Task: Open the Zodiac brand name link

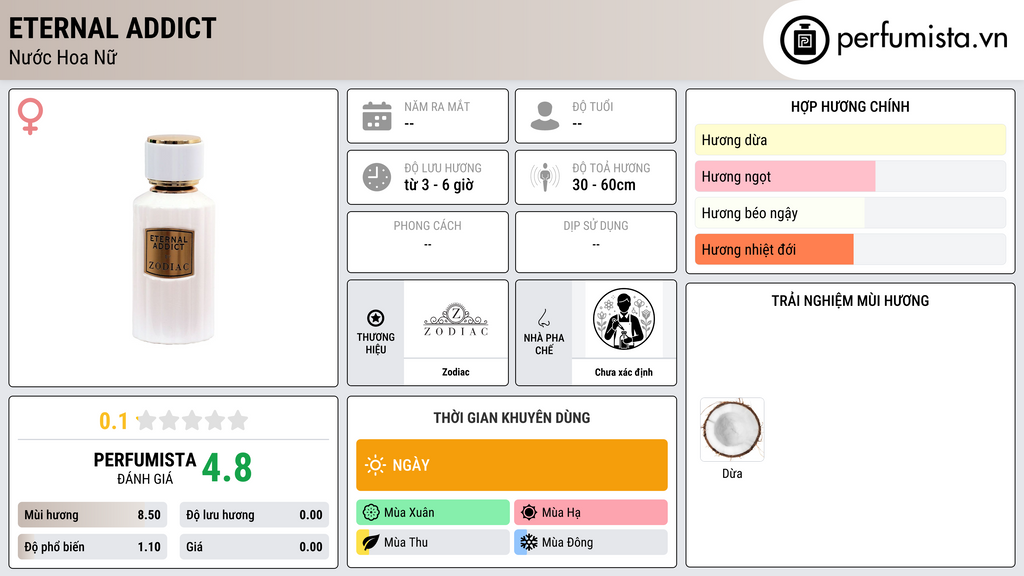Action: pos(456,372)
